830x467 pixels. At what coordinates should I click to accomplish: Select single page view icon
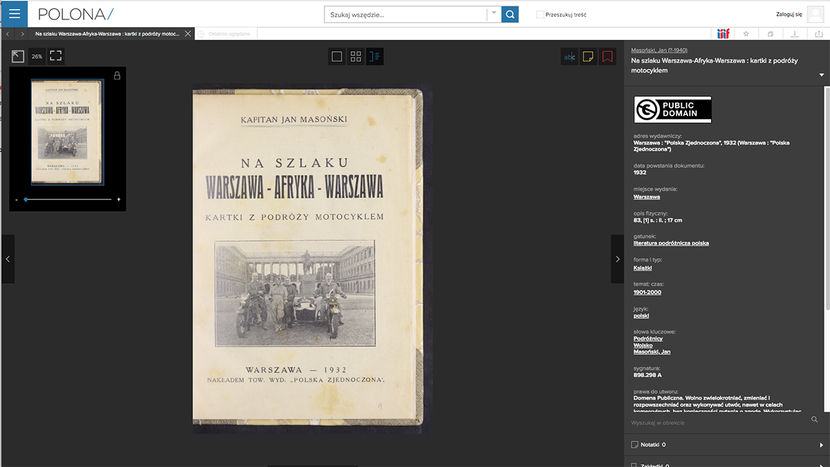pyautogui.click(x=337, y=56)
